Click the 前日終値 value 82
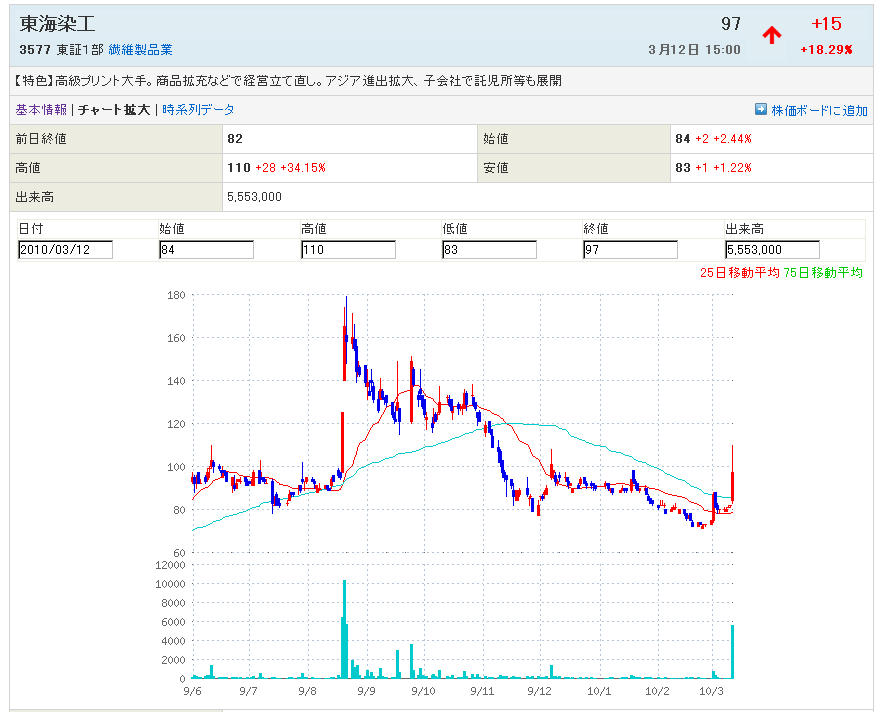The width and height of the screenshot is (880, 712). pyautogui.click(x=235, y=139)
